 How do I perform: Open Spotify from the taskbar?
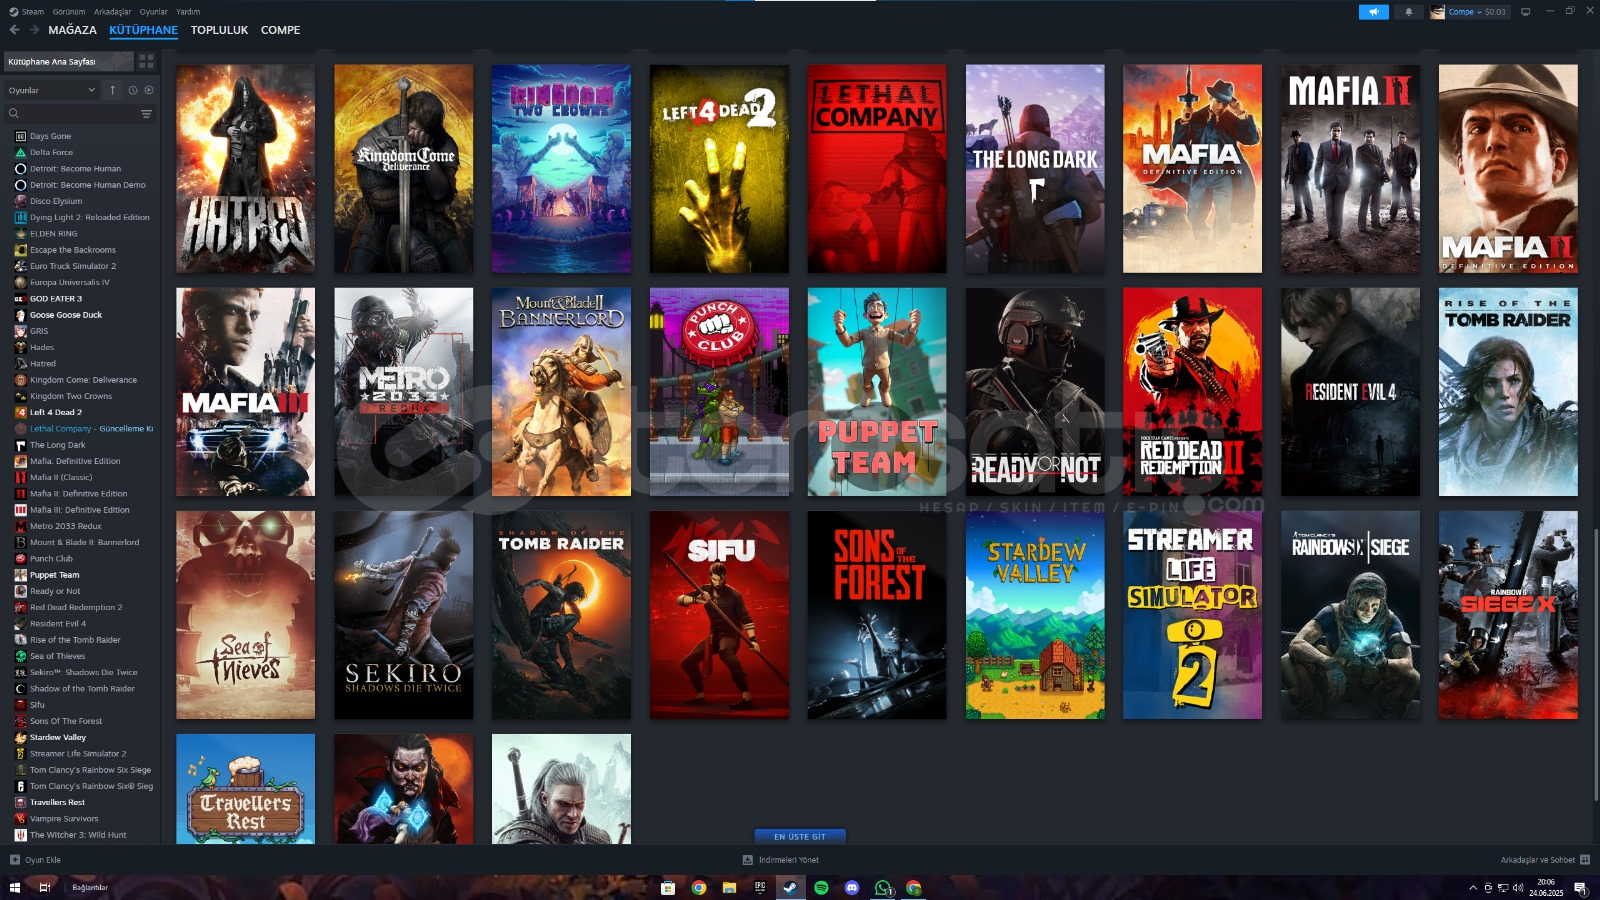[821, 887]
